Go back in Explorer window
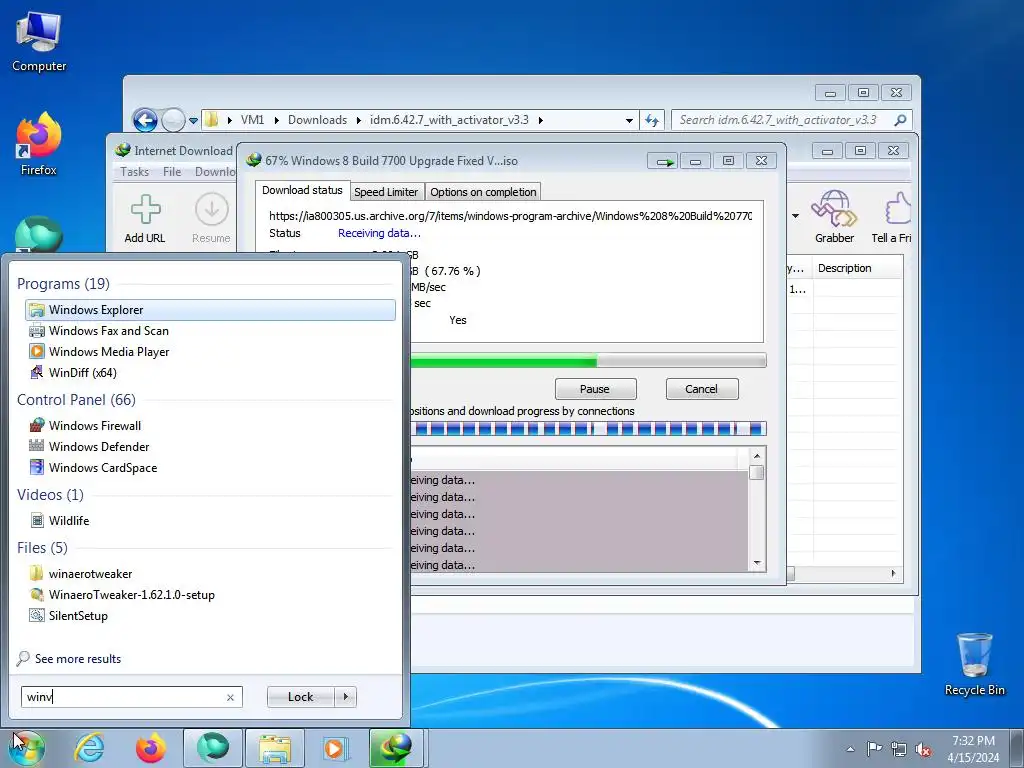Image resolution: width=1024 pixels, height=768 pixels. tap(145, 120)
